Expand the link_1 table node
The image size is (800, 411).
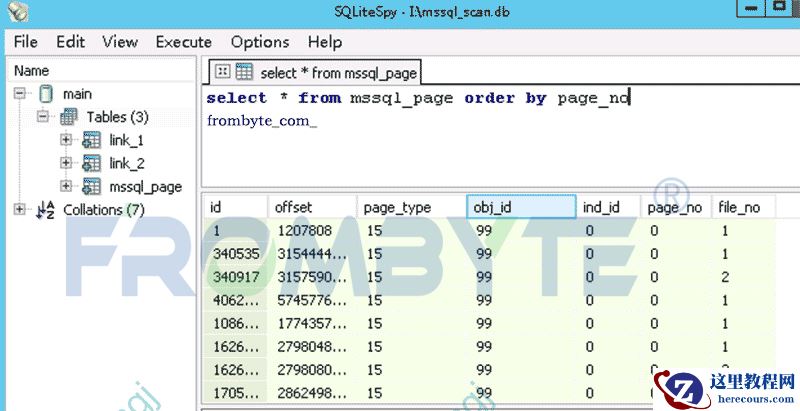(66, 140)
